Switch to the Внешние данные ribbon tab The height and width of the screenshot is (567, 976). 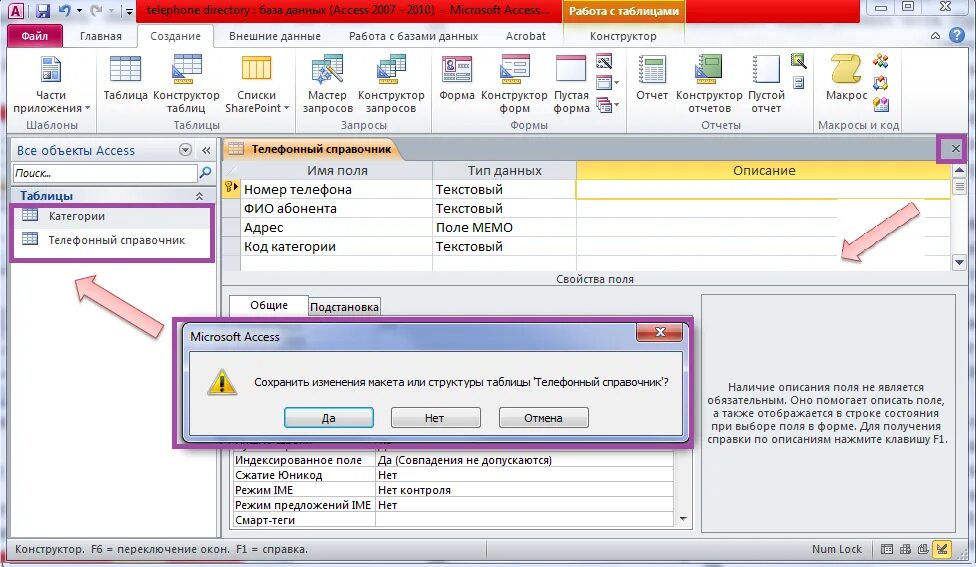(274, 36)
